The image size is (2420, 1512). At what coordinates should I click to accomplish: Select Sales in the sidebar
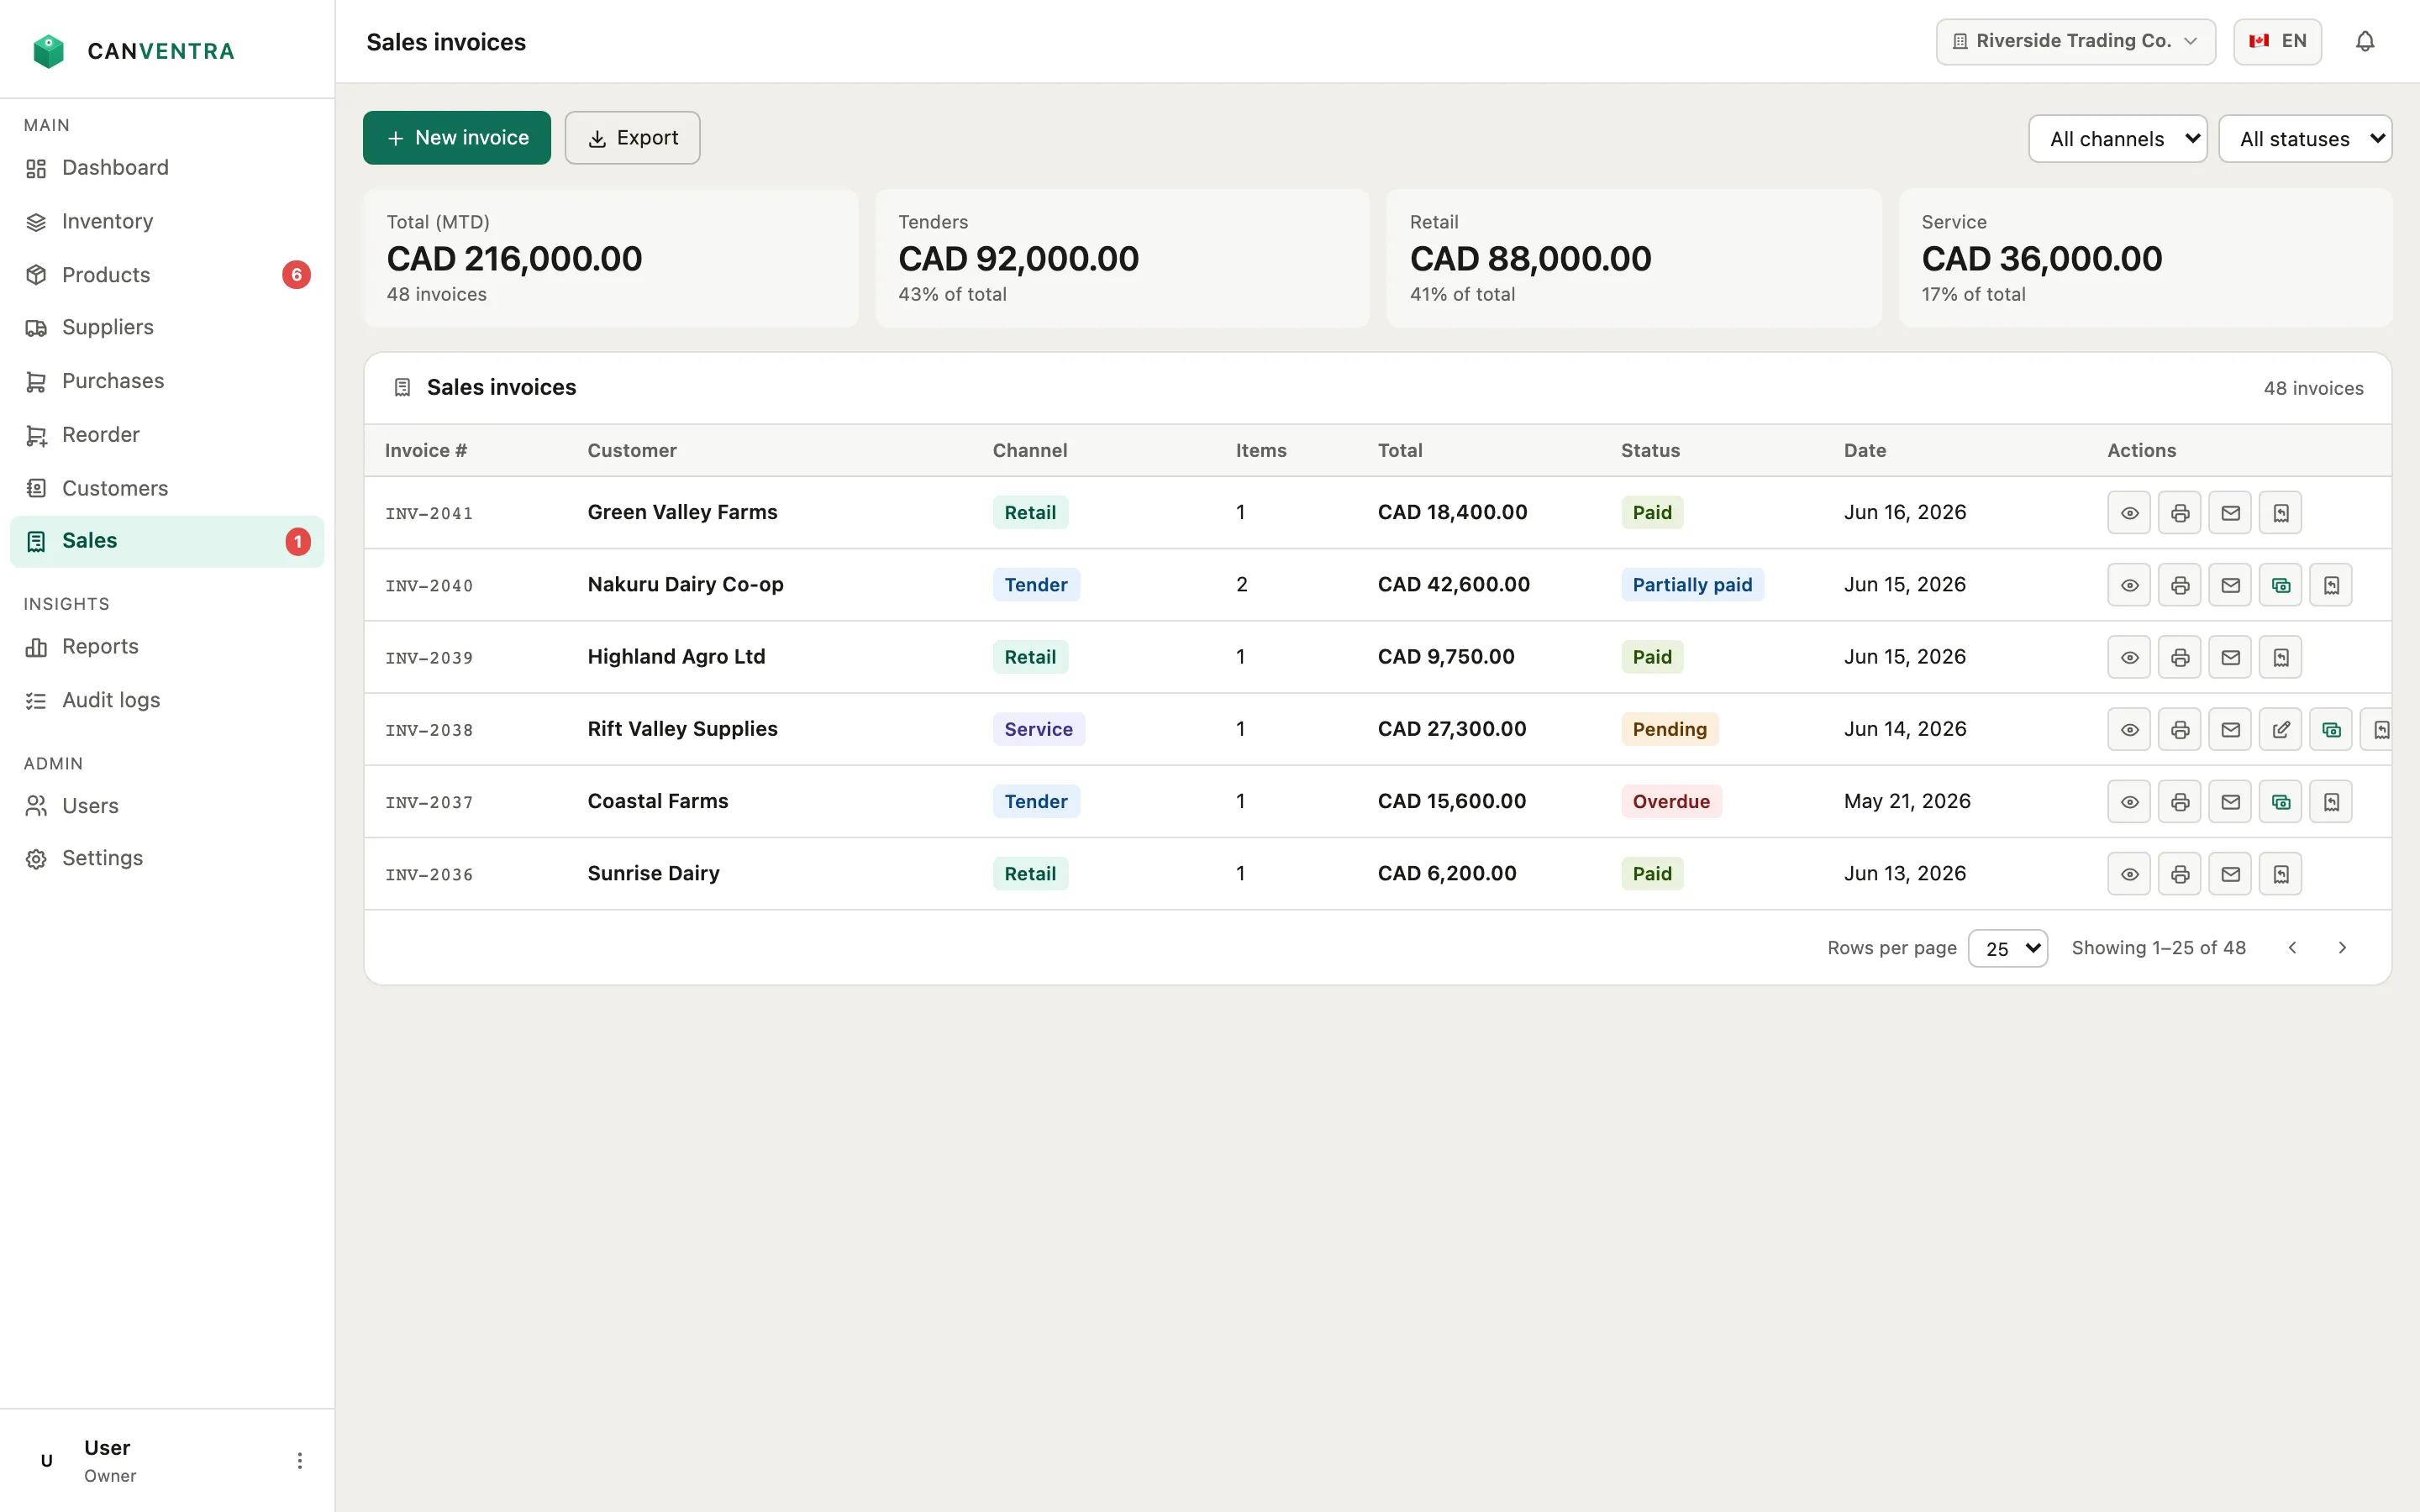click(x=167, y=541)
